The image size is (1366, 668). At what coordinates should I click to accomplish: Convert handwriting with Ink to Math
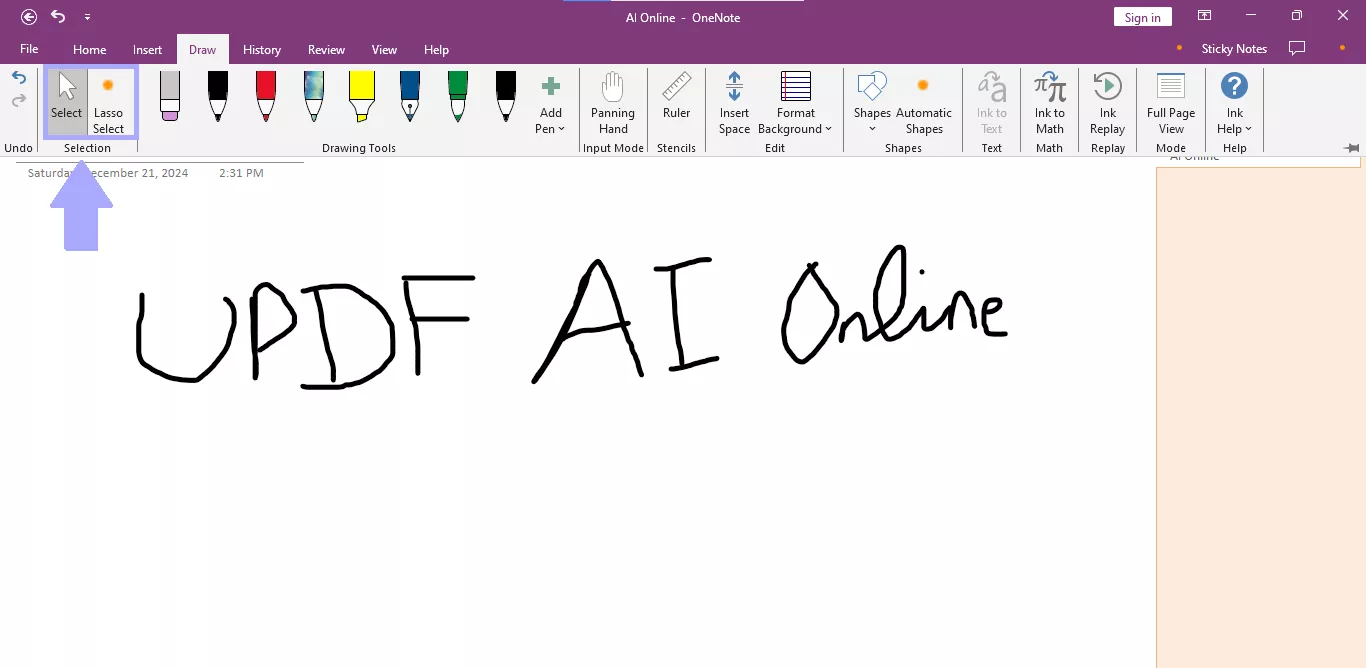click(1049, 103)
